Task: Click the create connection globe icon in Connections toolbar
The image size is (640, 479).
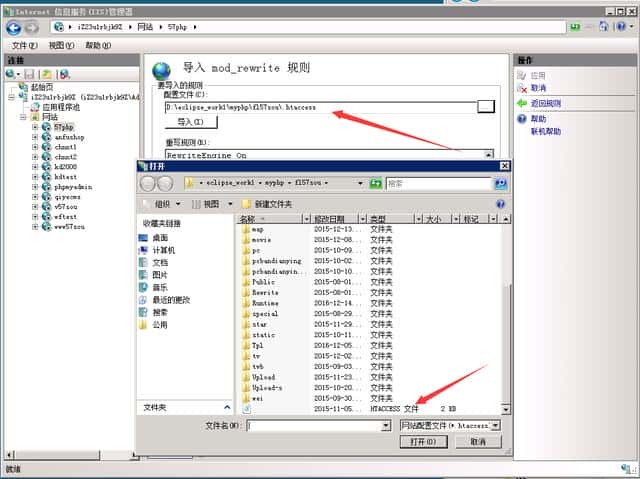Action: click(10, 74)
